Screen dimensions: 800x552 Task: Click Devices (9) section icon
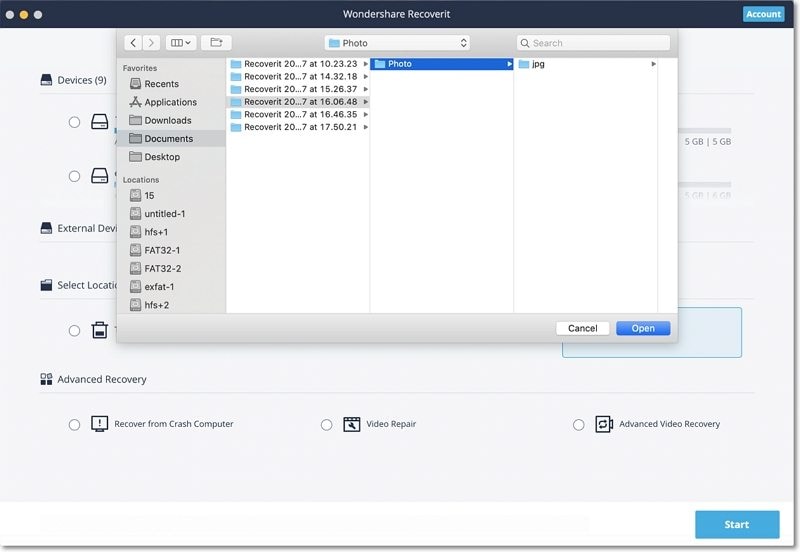(46, 80)
